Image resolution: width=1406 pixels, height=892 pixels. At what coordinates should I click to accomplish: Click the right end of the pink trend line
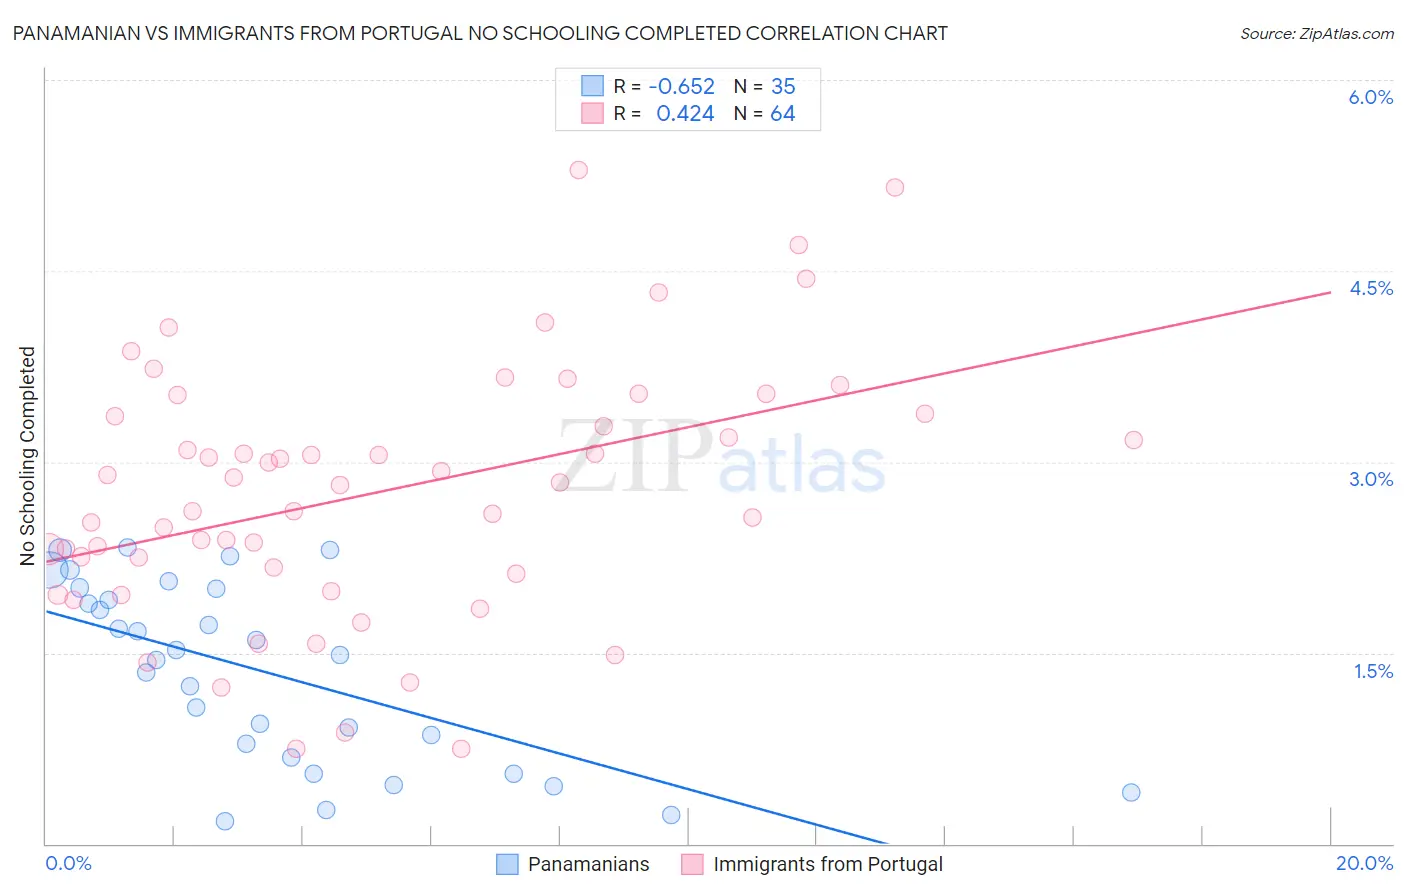pos(1330,292)
